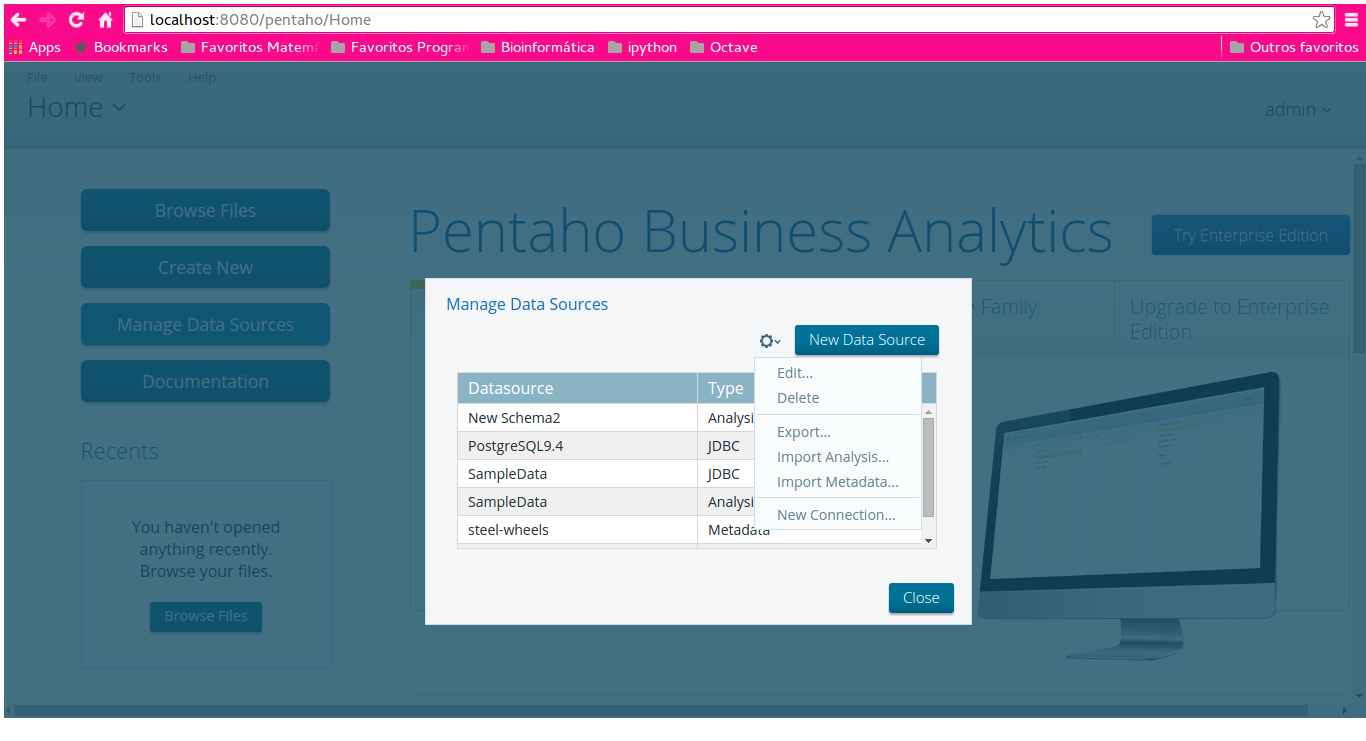Click Documentation button

coord(205,381)
